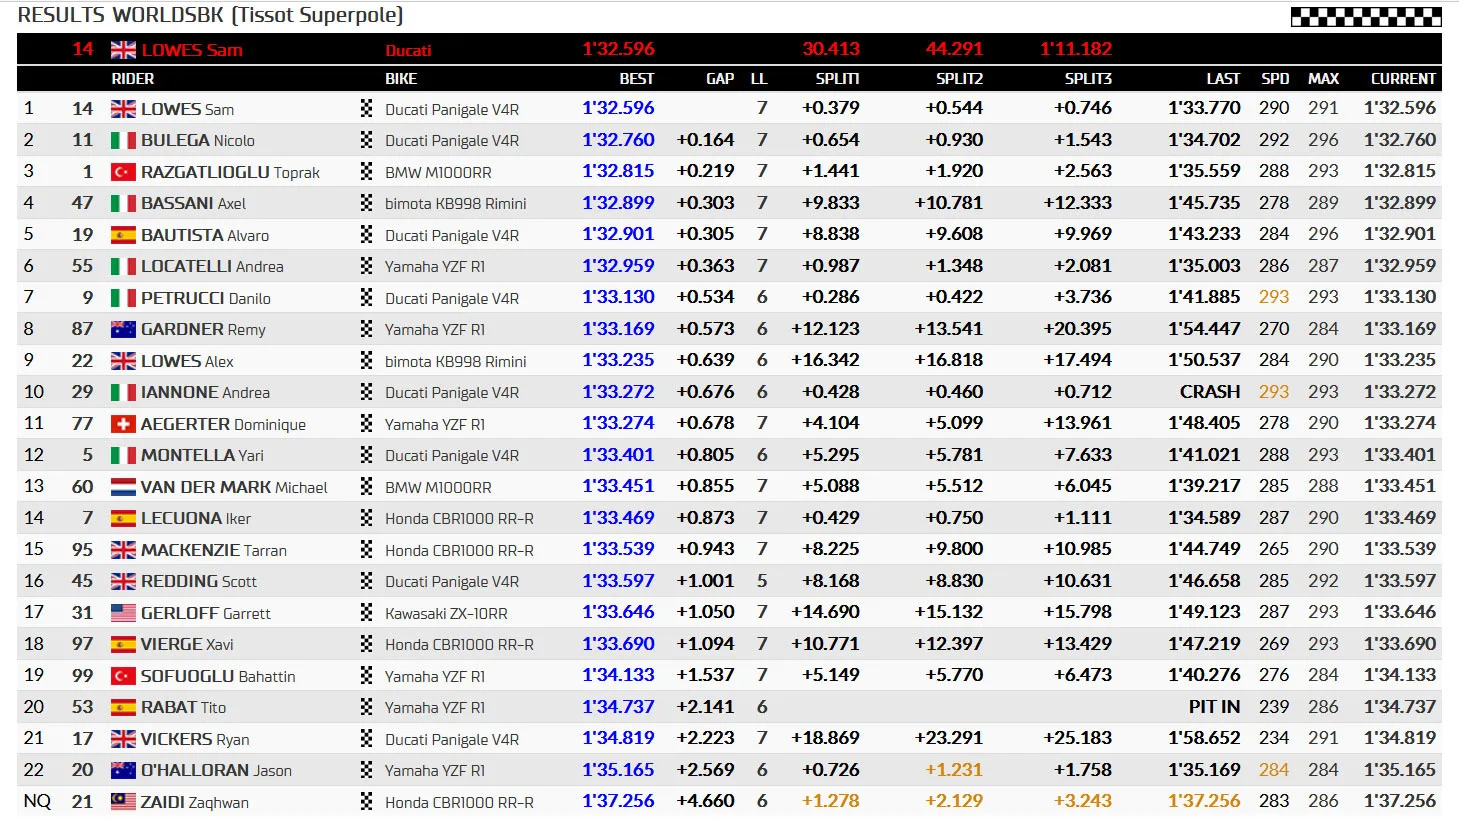Click the USA flag next to GERLOFF Garrett
This screenshot has height=825, width=1459.
(x=123, y=613)
